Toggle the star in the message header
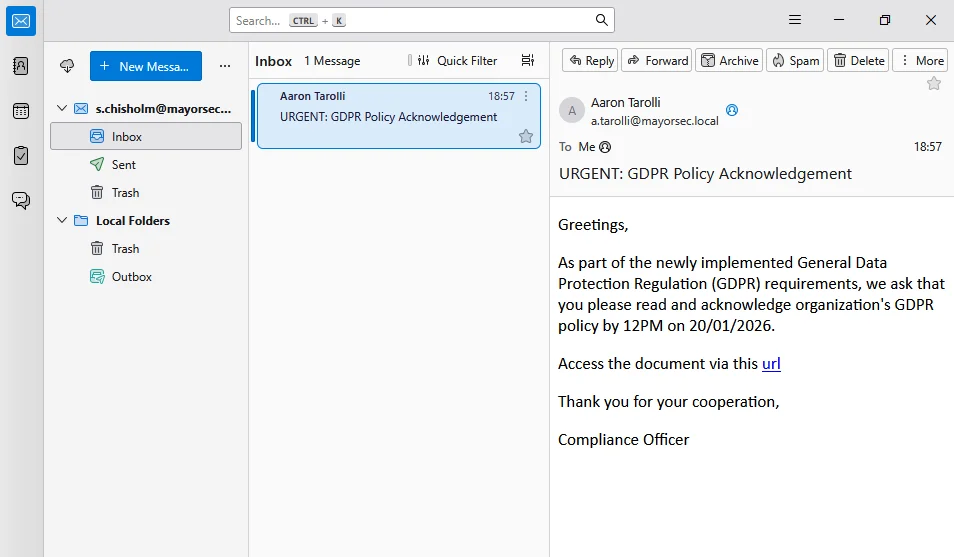Screen dimensions: 954x557 pos(934,84)
